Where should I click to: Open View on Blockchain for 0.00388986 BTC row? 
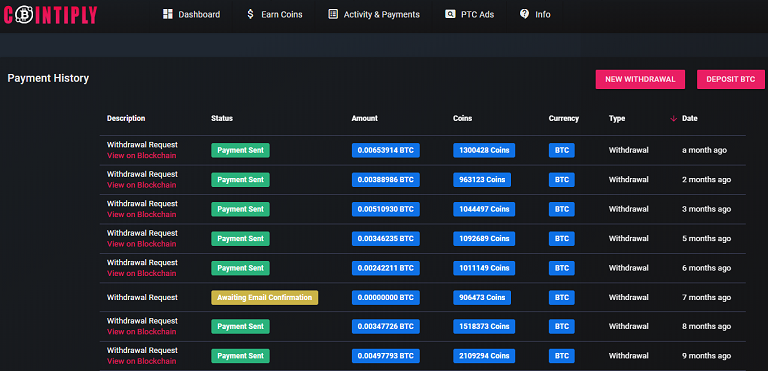pyautogui.click(x=142, y=185)
